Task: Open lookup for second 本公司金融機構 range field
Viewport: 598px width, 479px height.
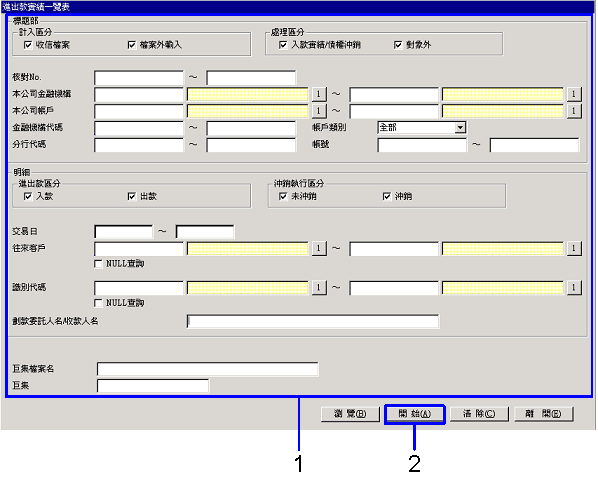Action: pos(574,94)
